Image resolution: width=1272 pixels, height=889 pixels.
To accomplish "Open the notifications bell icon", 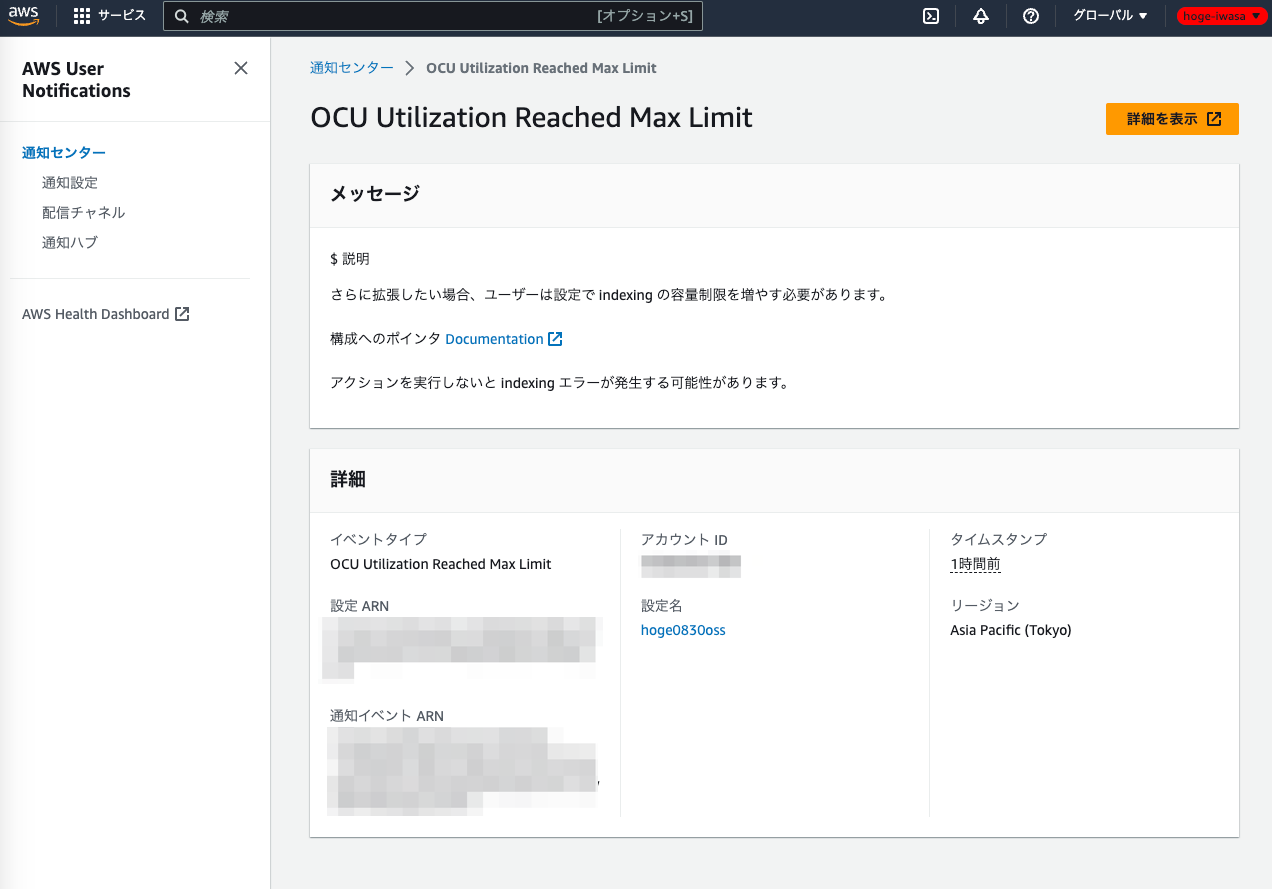I will tap(980, 16).
